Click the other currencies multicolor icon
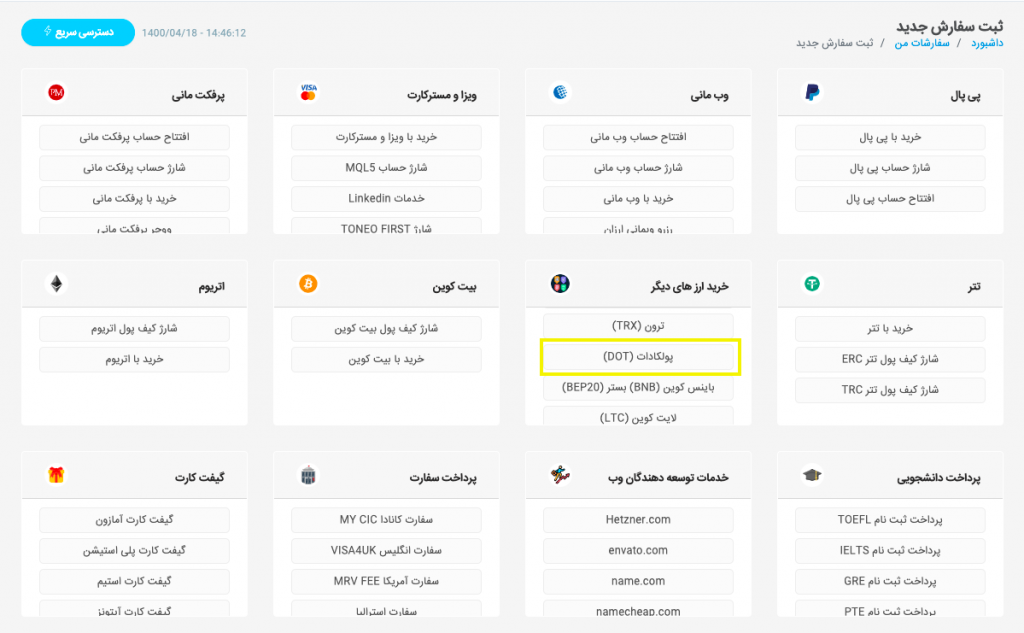The image size is (1024, 633). pos(560,284)
